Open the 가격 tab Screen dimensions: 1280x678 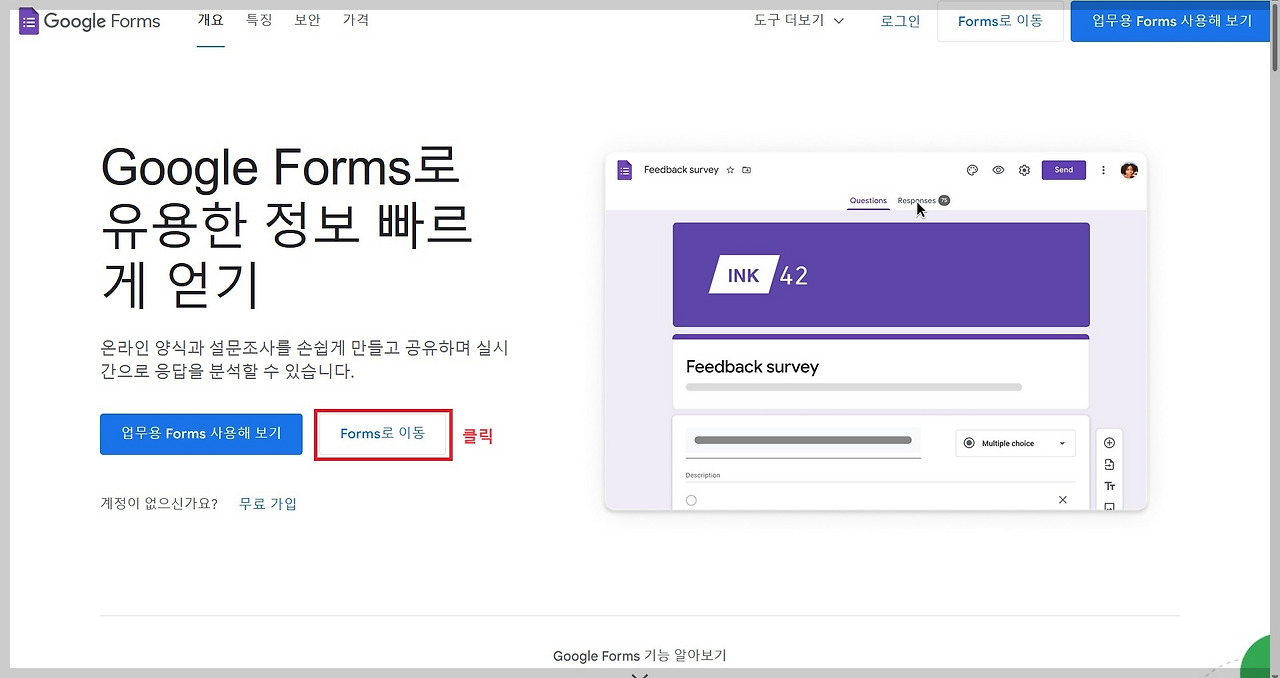(356, 20)
